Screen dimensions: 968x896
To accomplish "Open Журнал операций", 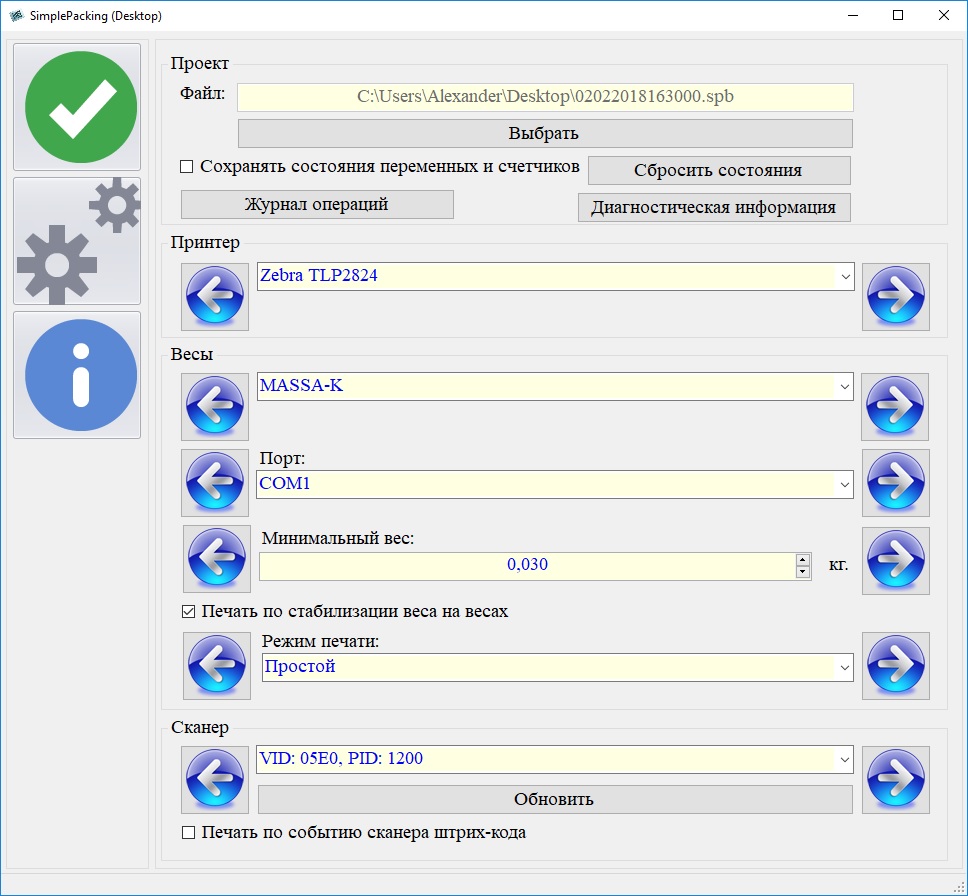I will click(x=317, y=204).
